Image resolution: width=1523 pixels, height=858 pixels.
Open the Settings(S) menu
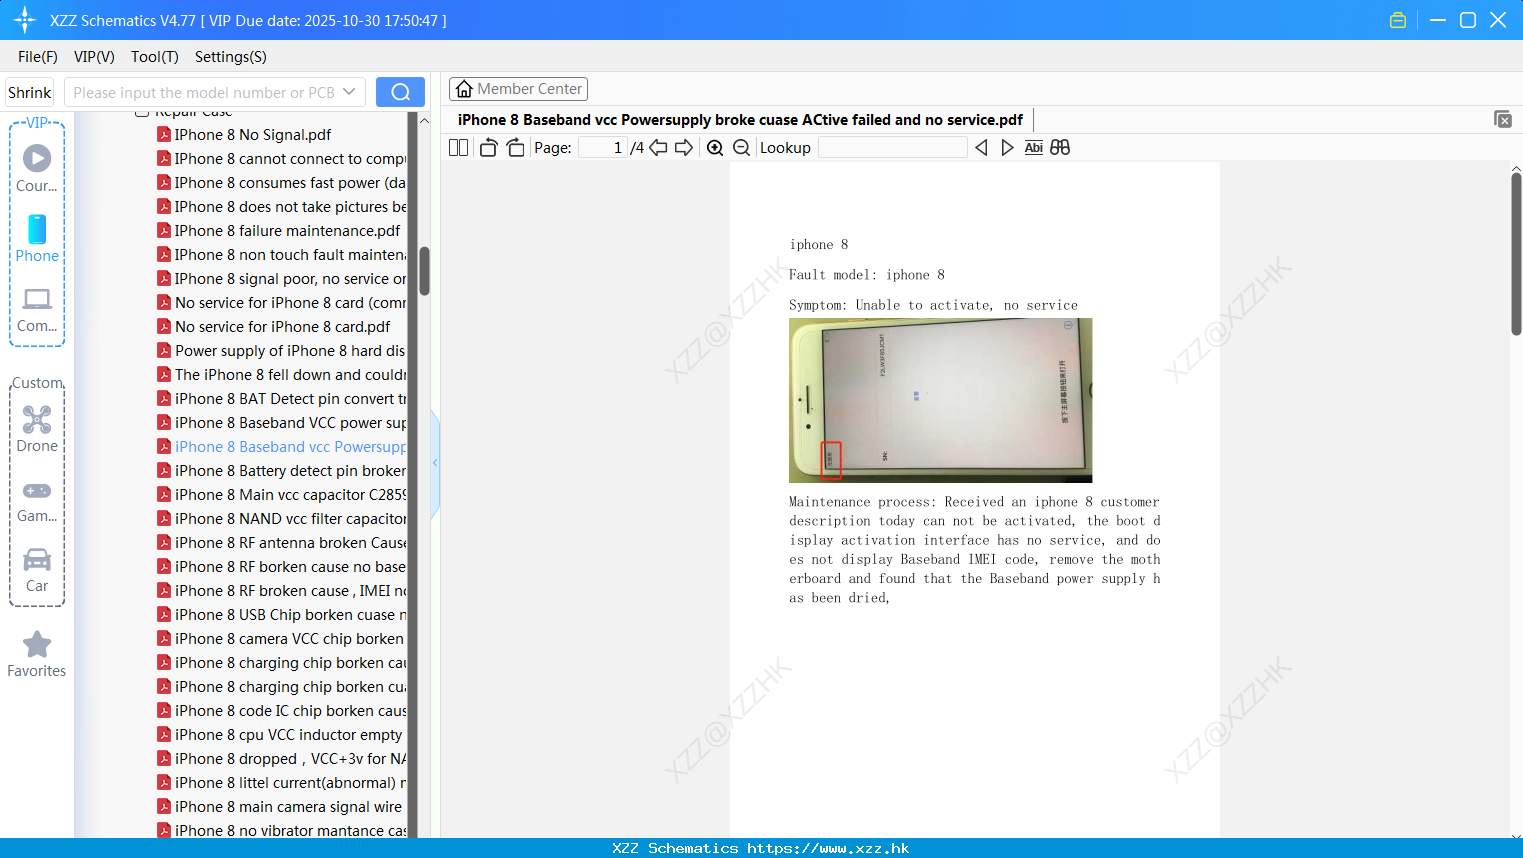231,57
